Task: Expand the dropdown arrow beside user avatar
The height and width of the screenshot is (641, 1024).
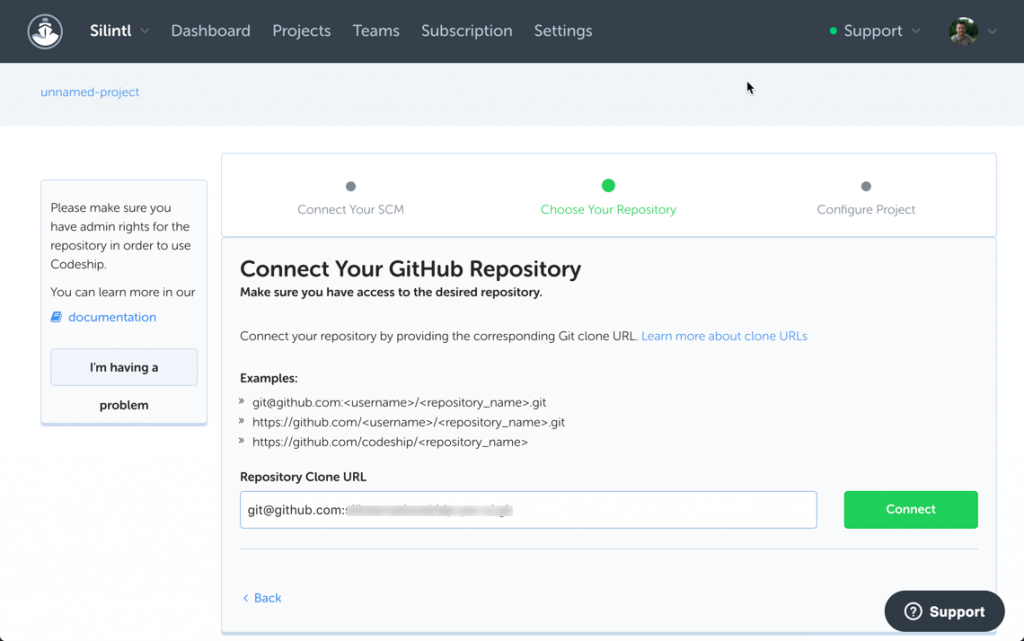Action: tap(992, 31)
